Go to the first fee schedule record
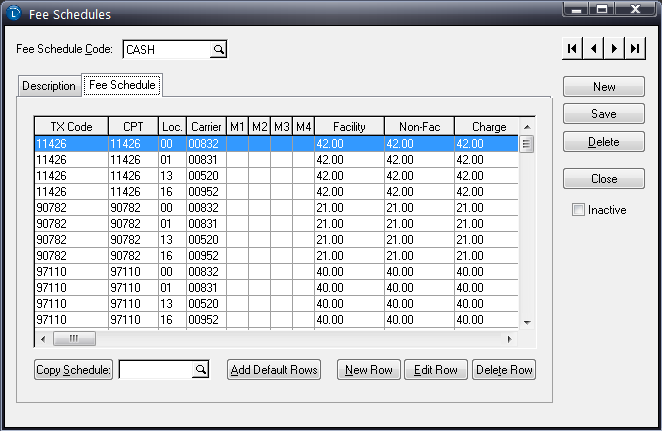 (572, 49)
